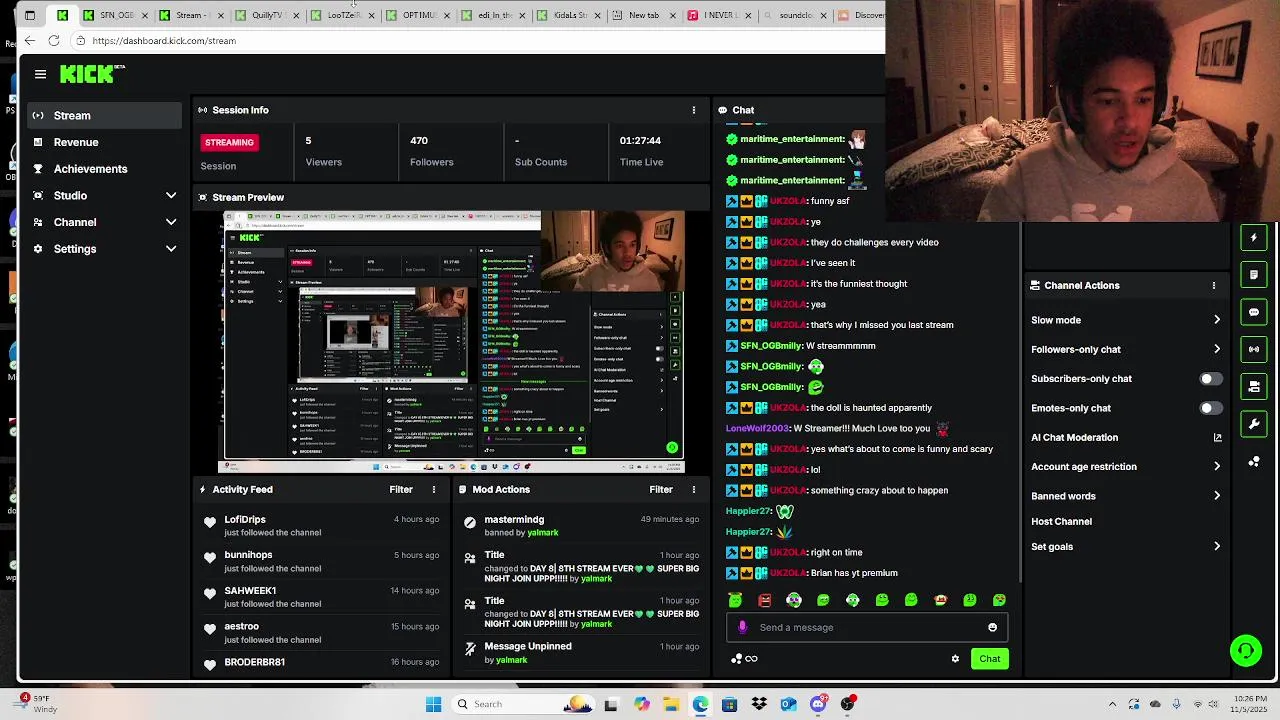Click the broadcast signal icon in right rail
Viewport: 1280px width, 720px height.
pos(1254,349)
